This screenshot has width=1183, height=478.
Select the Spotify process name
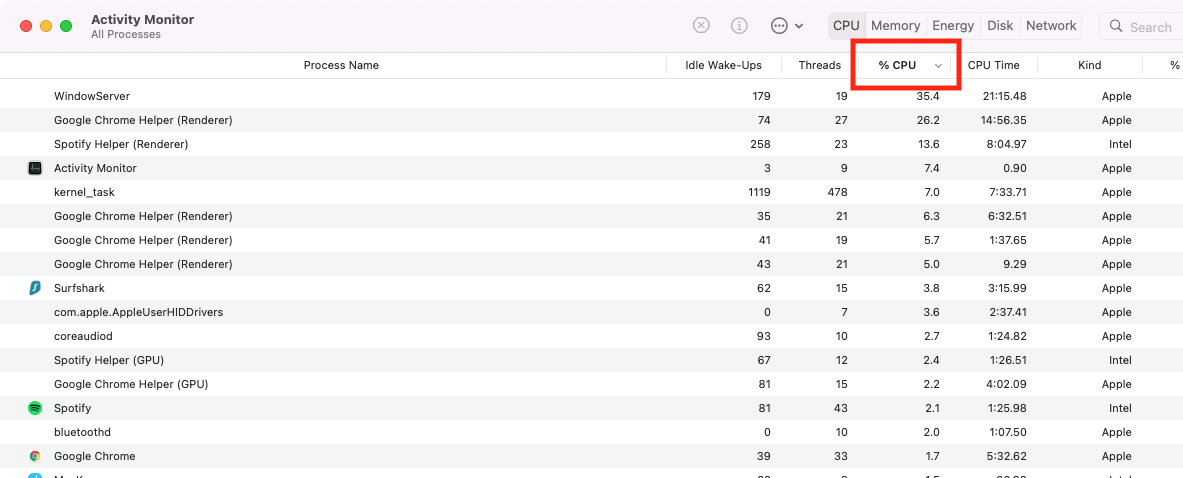72,408
